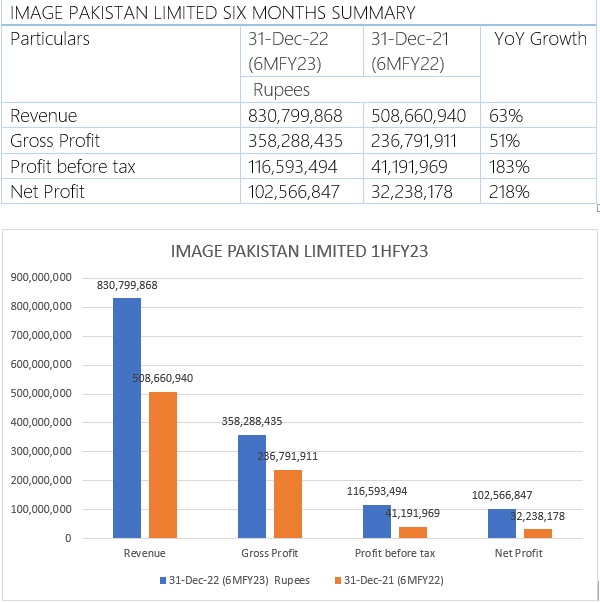
Task: Click the 700,000,000 y-axis label
Action: (x=41, y=335)
